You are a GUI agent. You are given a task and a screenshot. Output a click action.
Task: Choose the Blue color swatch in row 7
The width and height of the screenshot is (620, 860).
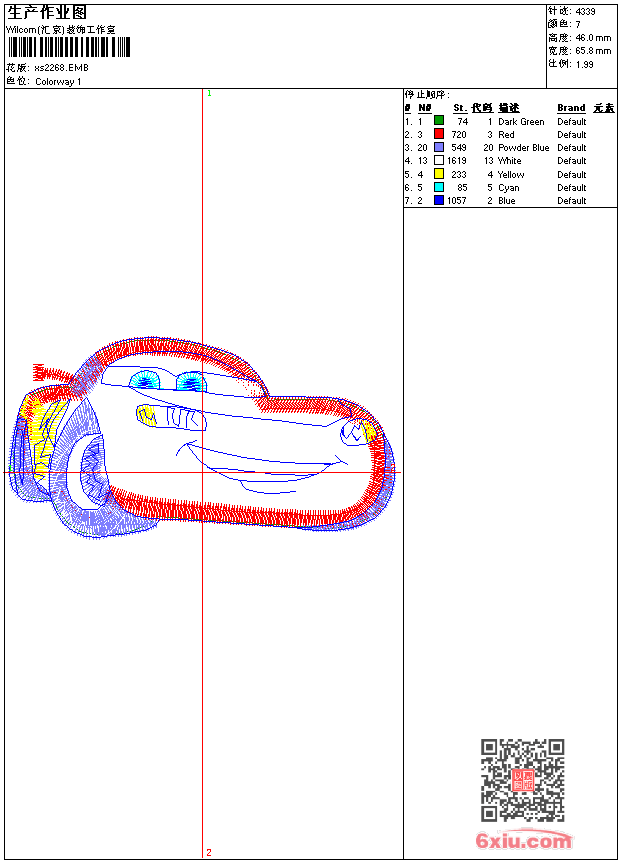[x=439, y=200]
